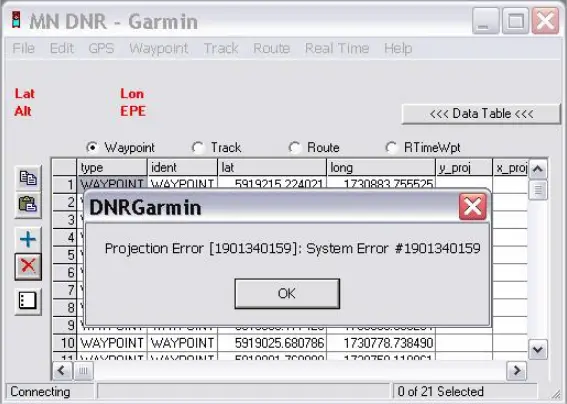
Task: Click the vertical scrollbar thumb
Action: click(538, 190)
